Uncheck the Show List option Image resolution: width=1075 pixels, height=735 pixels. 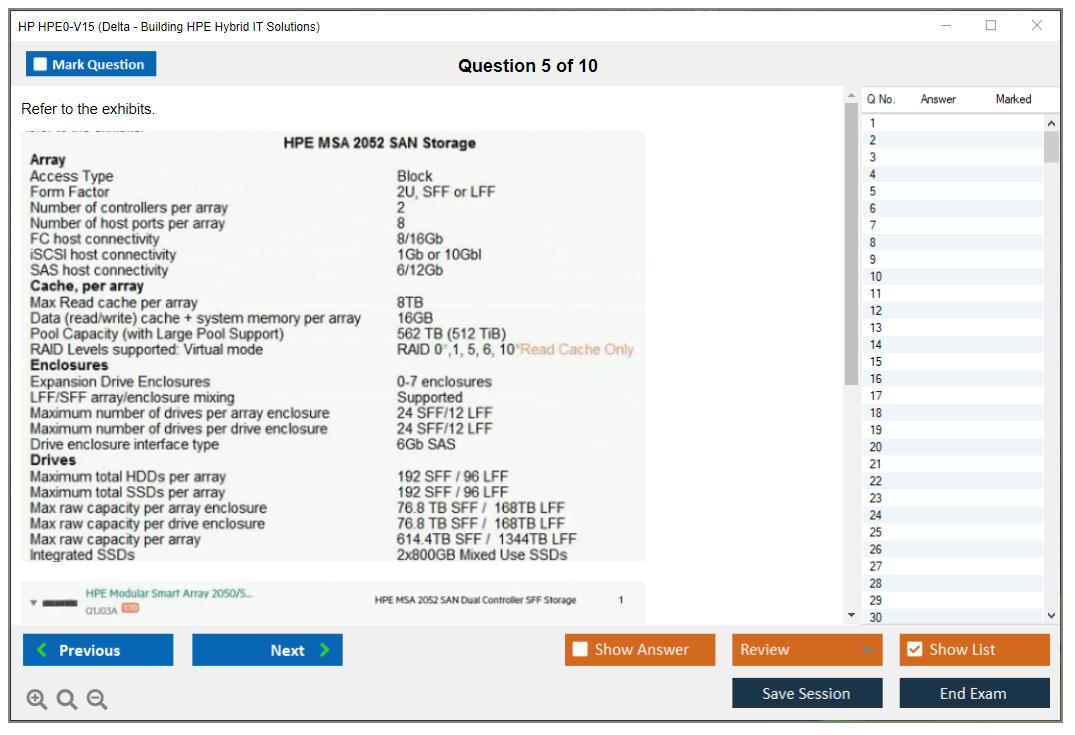pyautogui.click(x=914, y=650)
